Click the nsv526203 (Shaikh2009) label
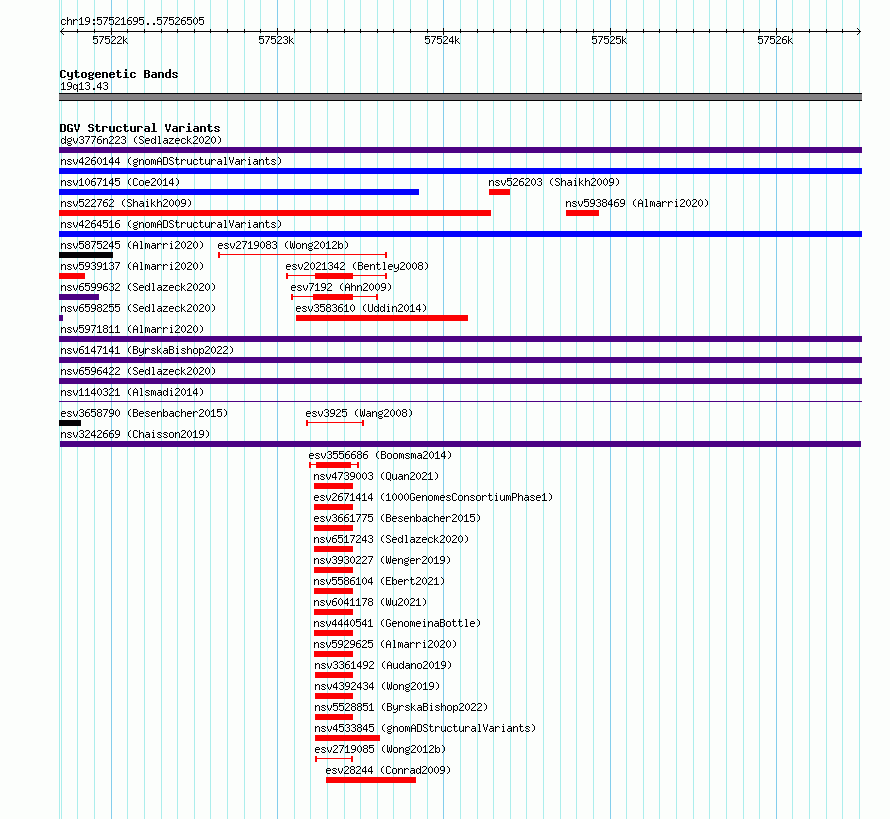This screenshot has width=890, height=819. (x=554, y=182)
